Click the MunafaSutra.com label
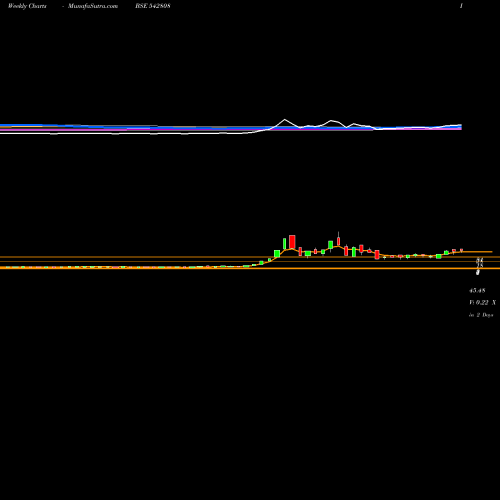 click(x=93, y=6)
